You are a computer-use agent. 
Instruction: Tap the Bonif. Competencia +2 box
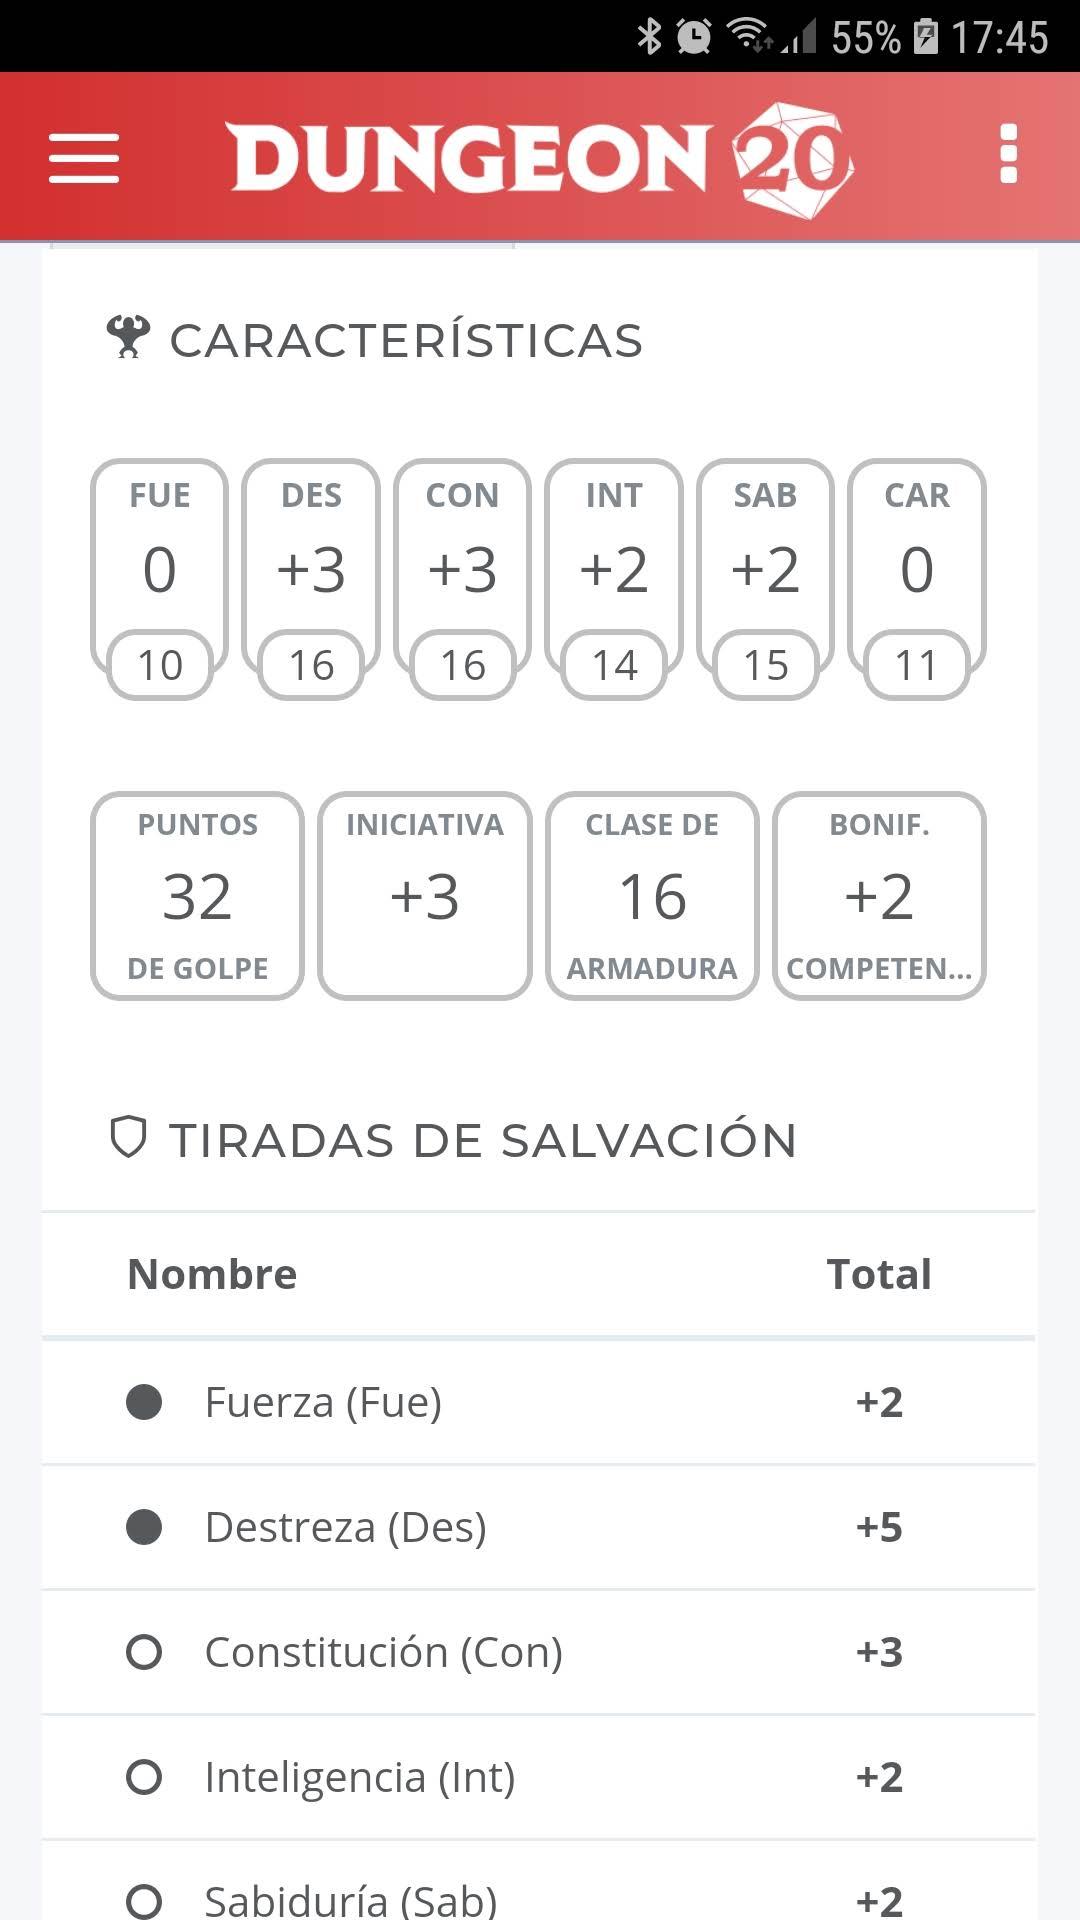[x=879, y=896]
